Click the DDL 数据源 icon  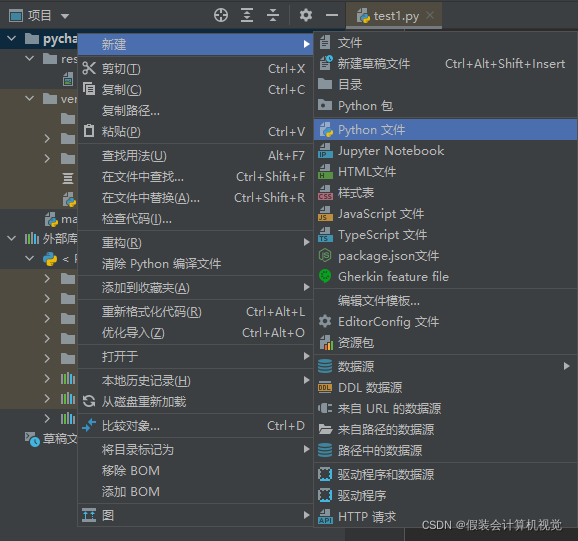[x=325, y=387]
